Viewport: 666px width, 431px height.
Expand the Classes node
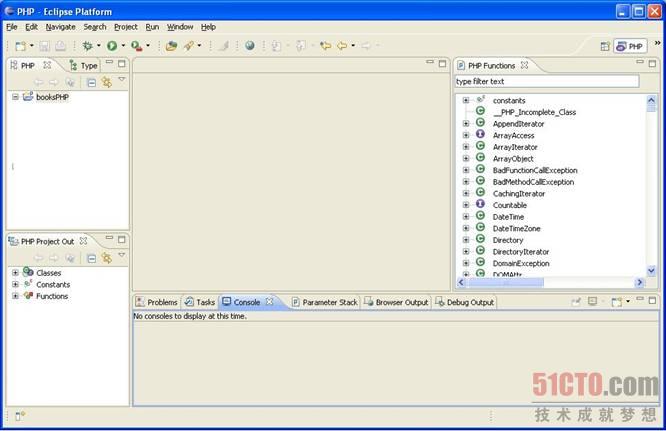point(15,273)
